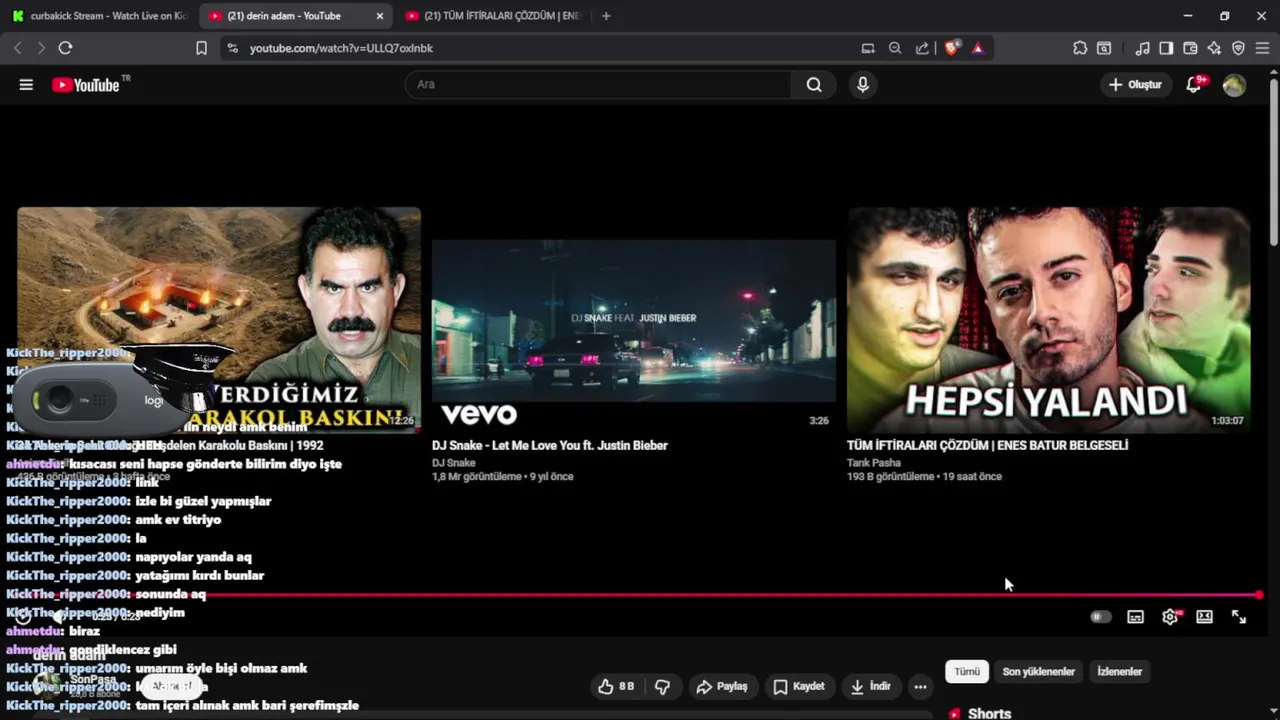The width and height of the screenshot is (1280, 720).
Task: Open a new browser tab
Action: (x=606, y=16)
